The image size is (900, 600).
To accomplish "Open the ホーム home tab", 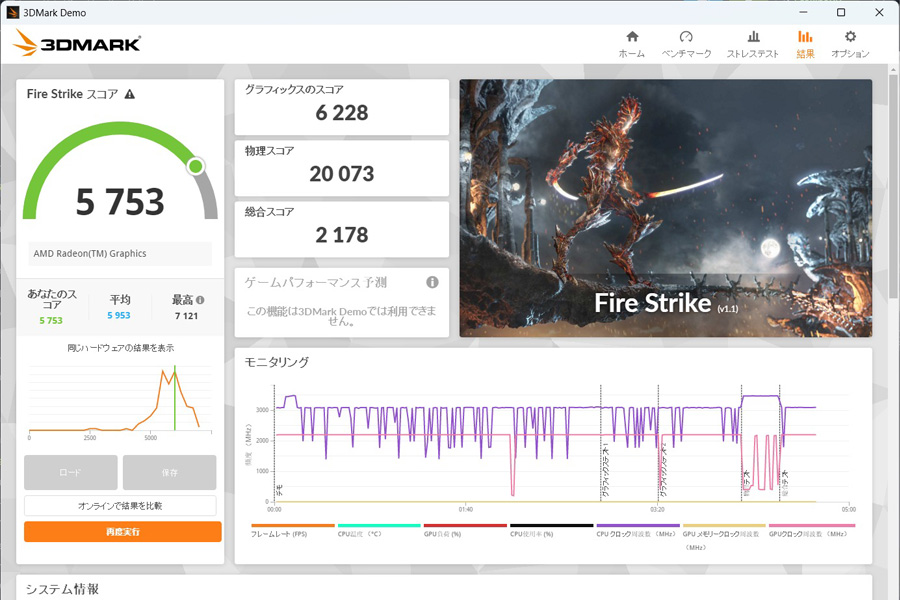I will 631,44.
